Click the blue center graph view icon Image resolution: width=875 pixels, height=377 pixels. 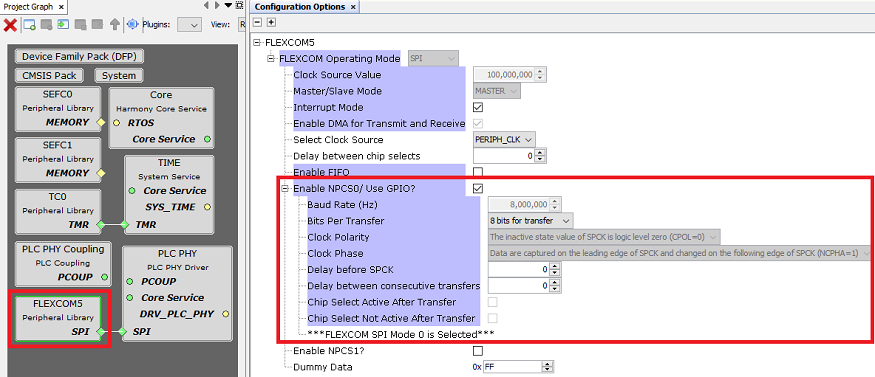pos(132,25)
